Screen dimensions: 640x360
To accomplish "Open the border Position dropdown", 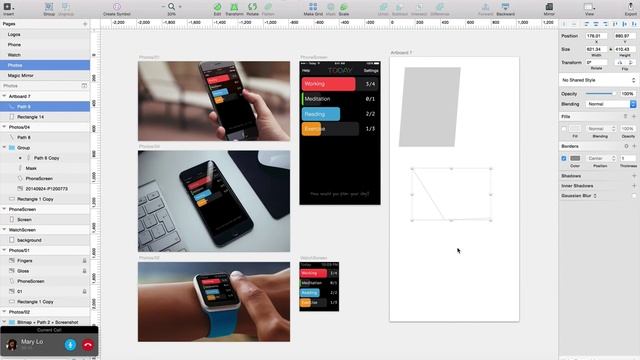I will (602, 158).
